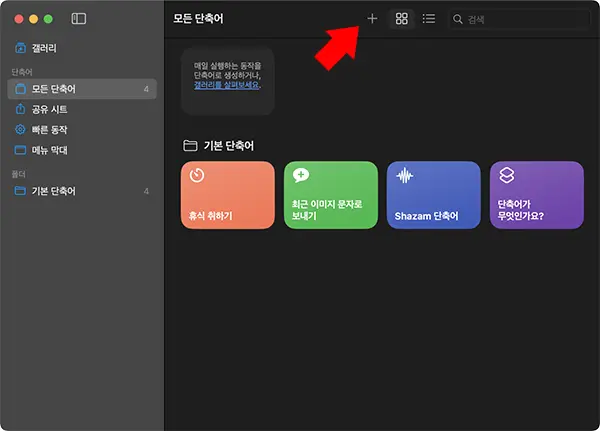Open the 기본 단축어 folder in the sidebar
600x431 pixels.
[82, 191]
